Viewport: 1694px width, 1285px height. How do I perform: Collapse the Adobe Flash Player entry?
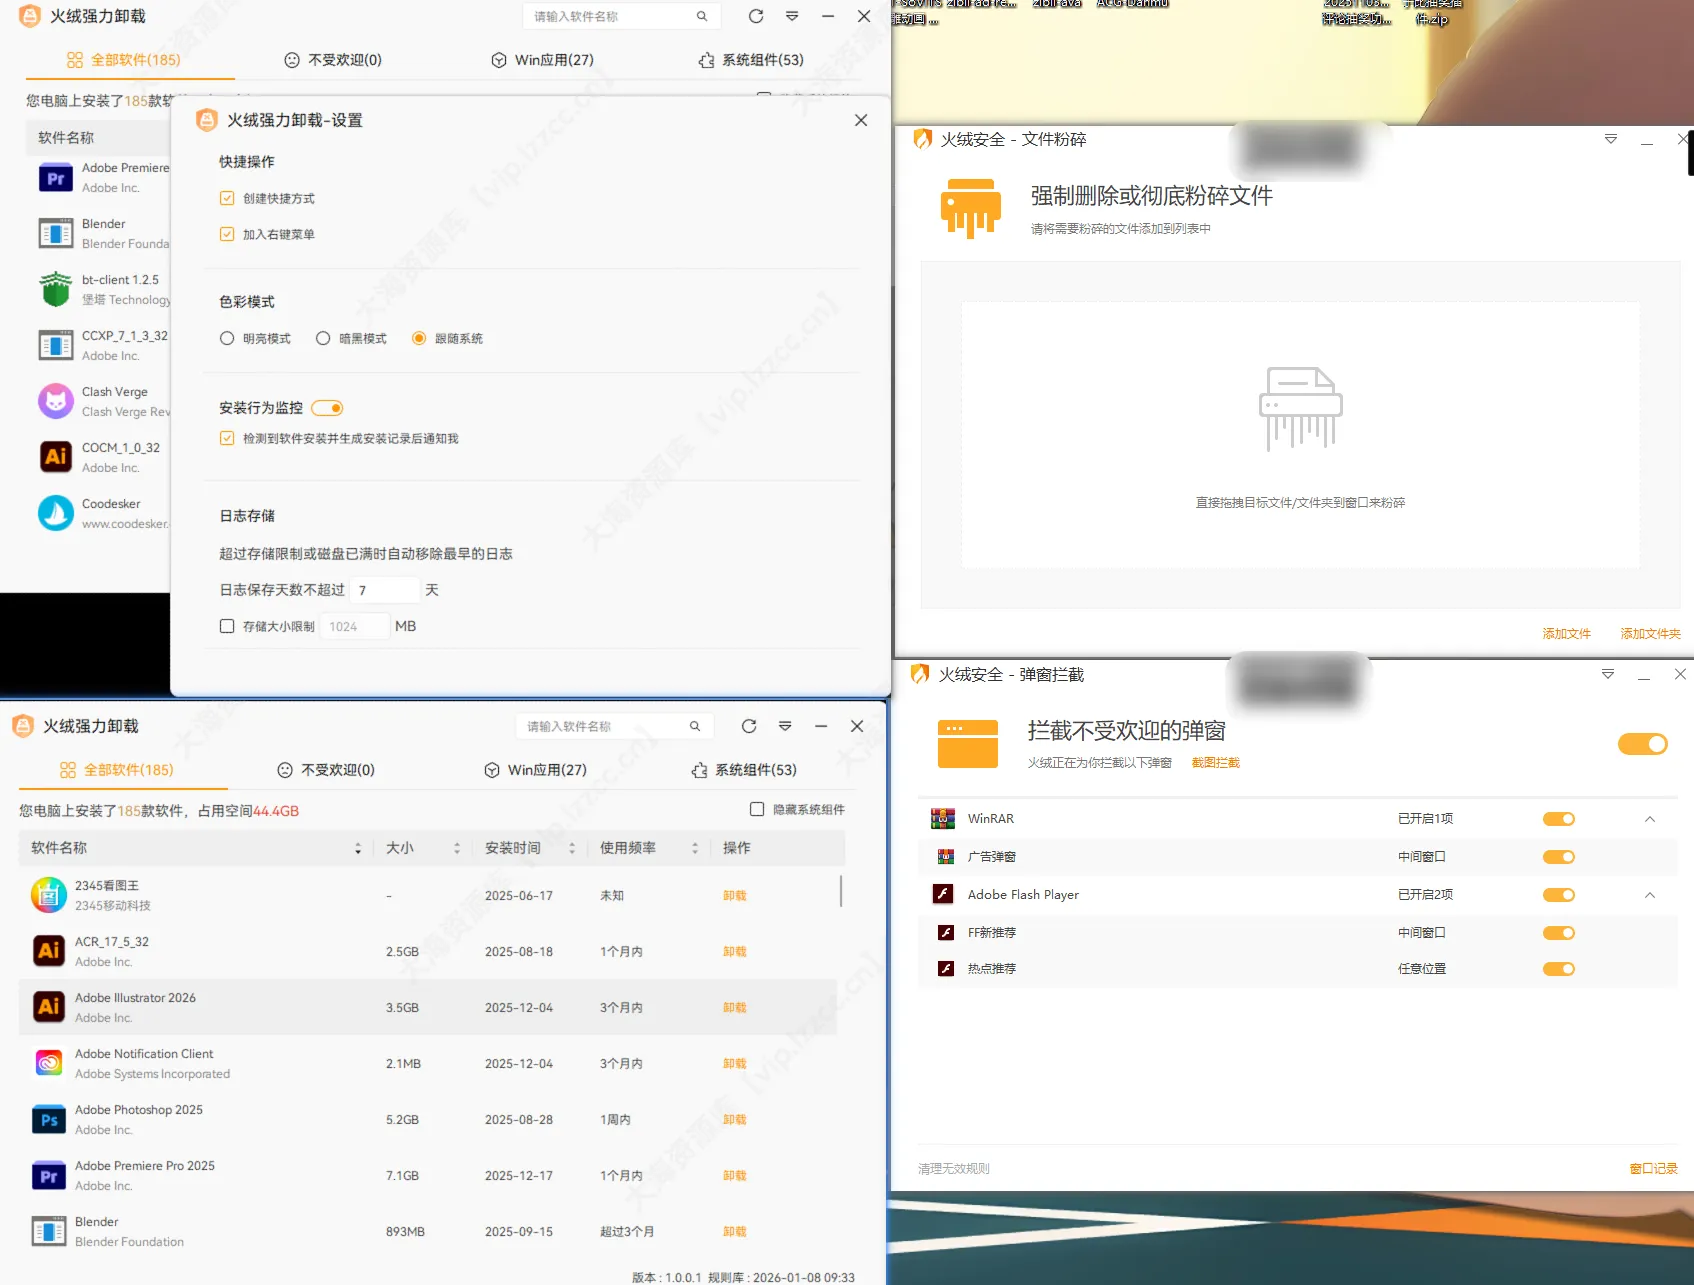click(1650, 894)
